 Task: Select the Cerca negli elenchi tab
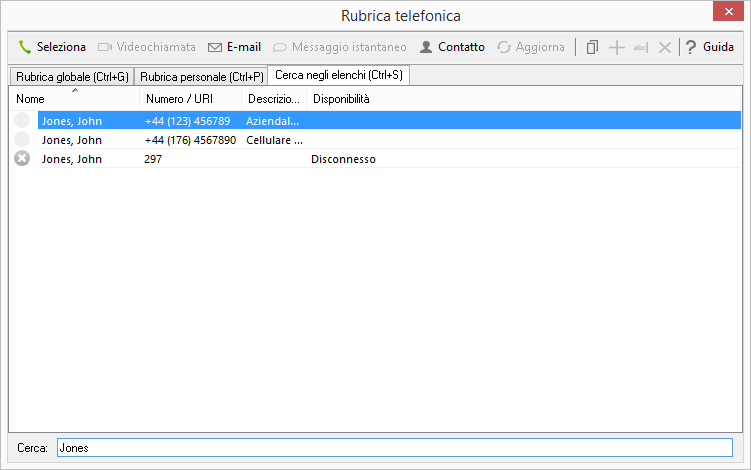point(338,75)
